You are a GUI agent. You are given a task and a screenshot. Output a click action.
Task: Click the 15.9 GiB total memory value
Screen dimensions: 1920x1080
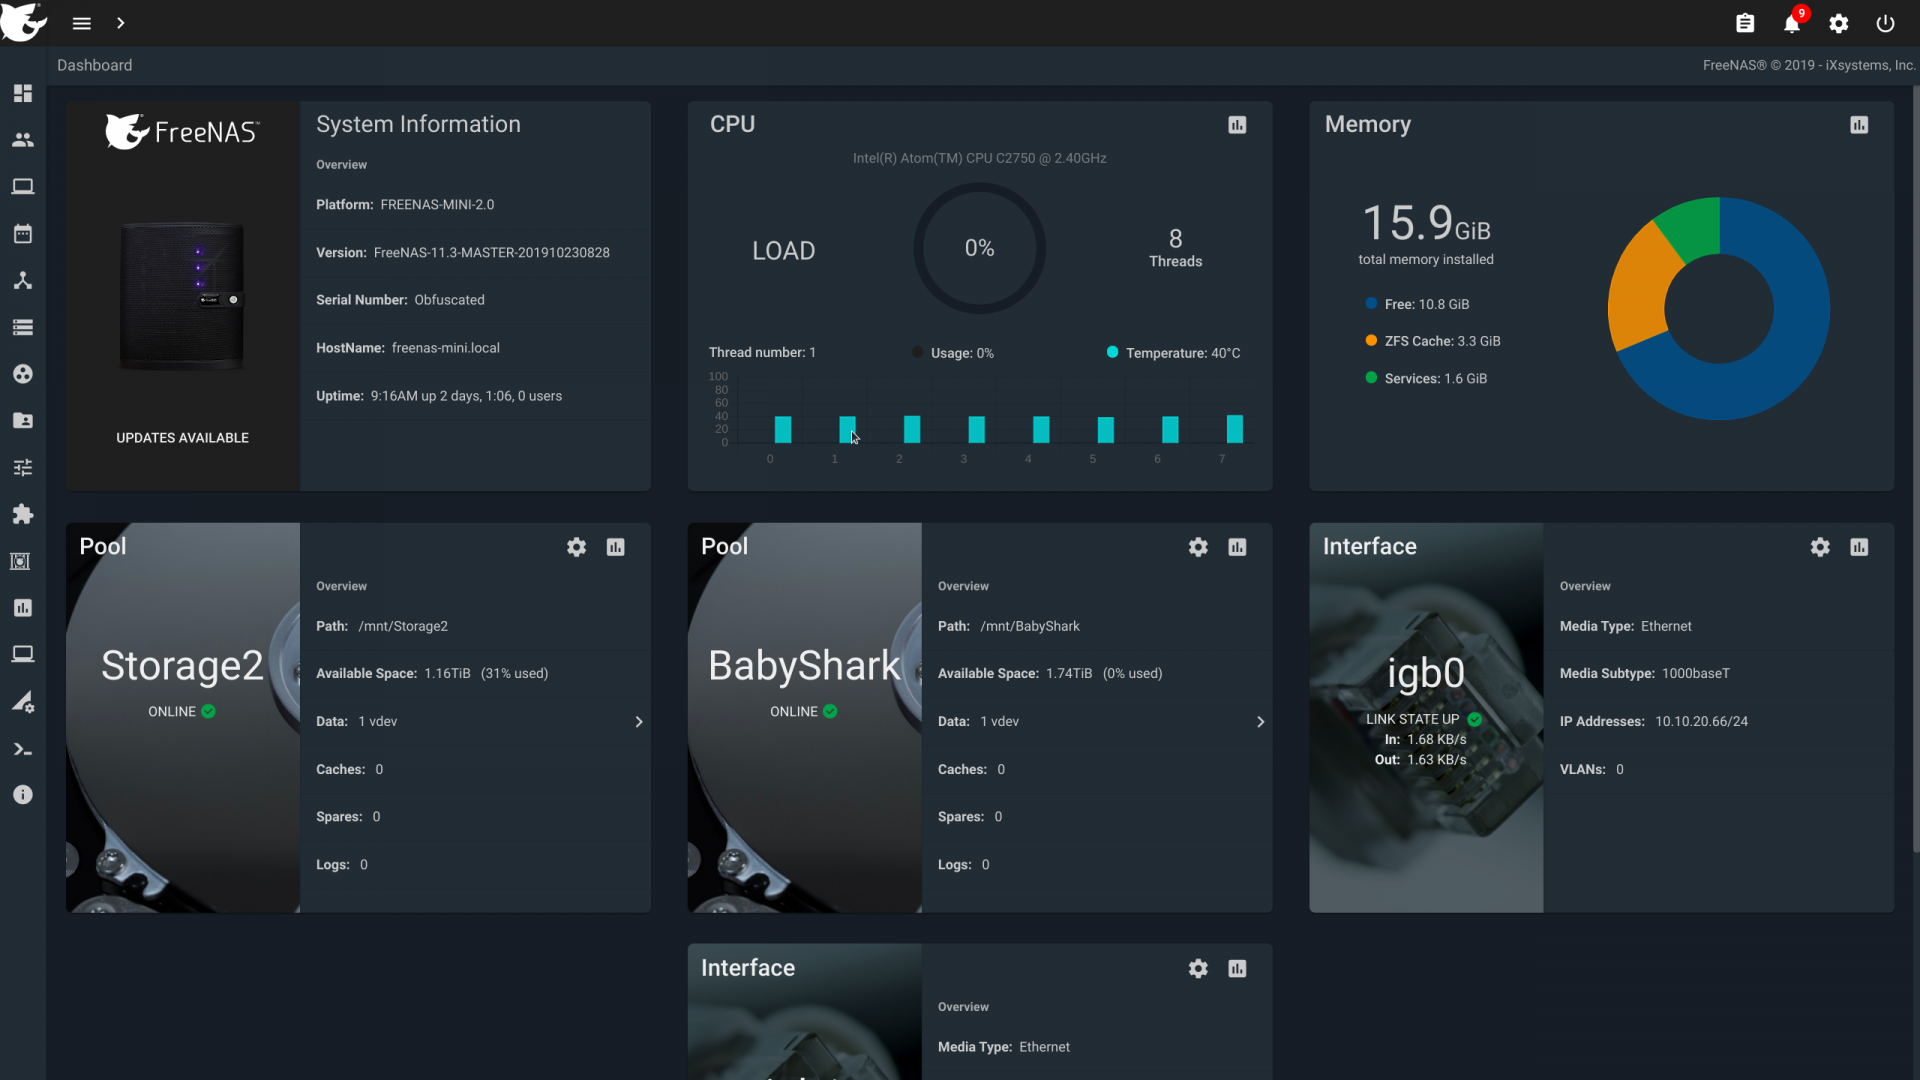[1426, 223]
